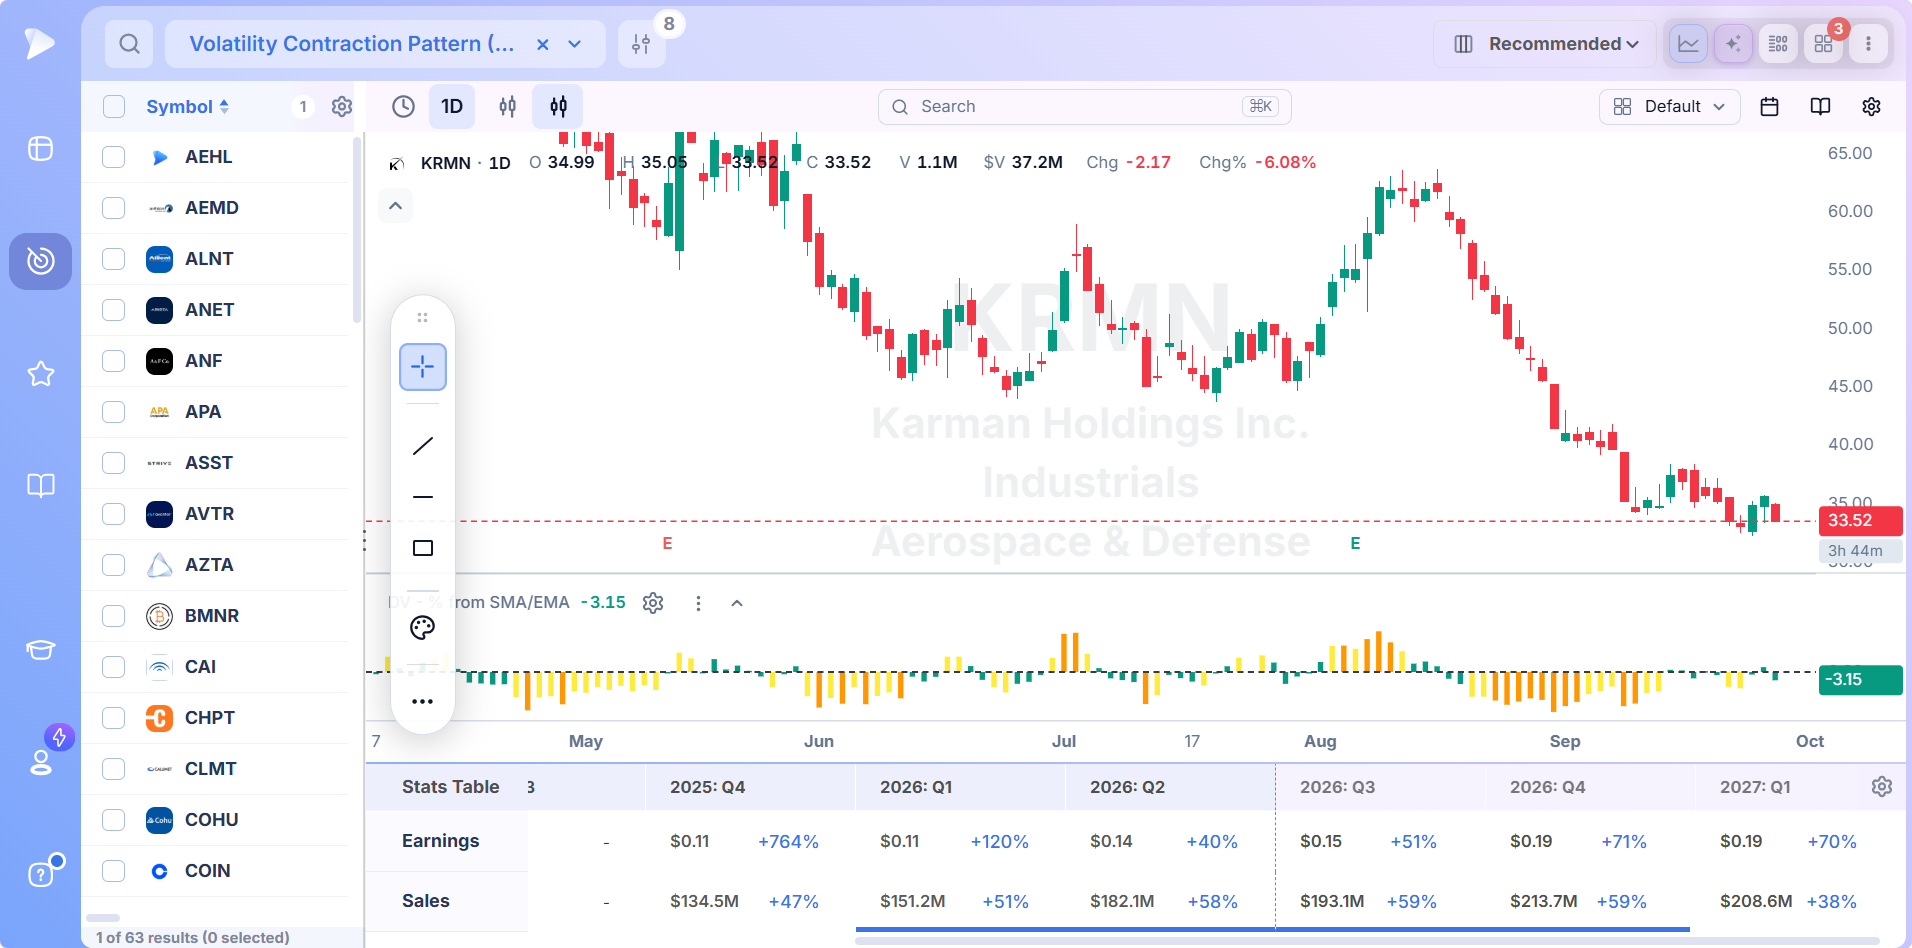Toggle the select-all checkbox beside Symbol
Image resolution: width=1912 pixels, height=948 pixels.
pos(114,107)
